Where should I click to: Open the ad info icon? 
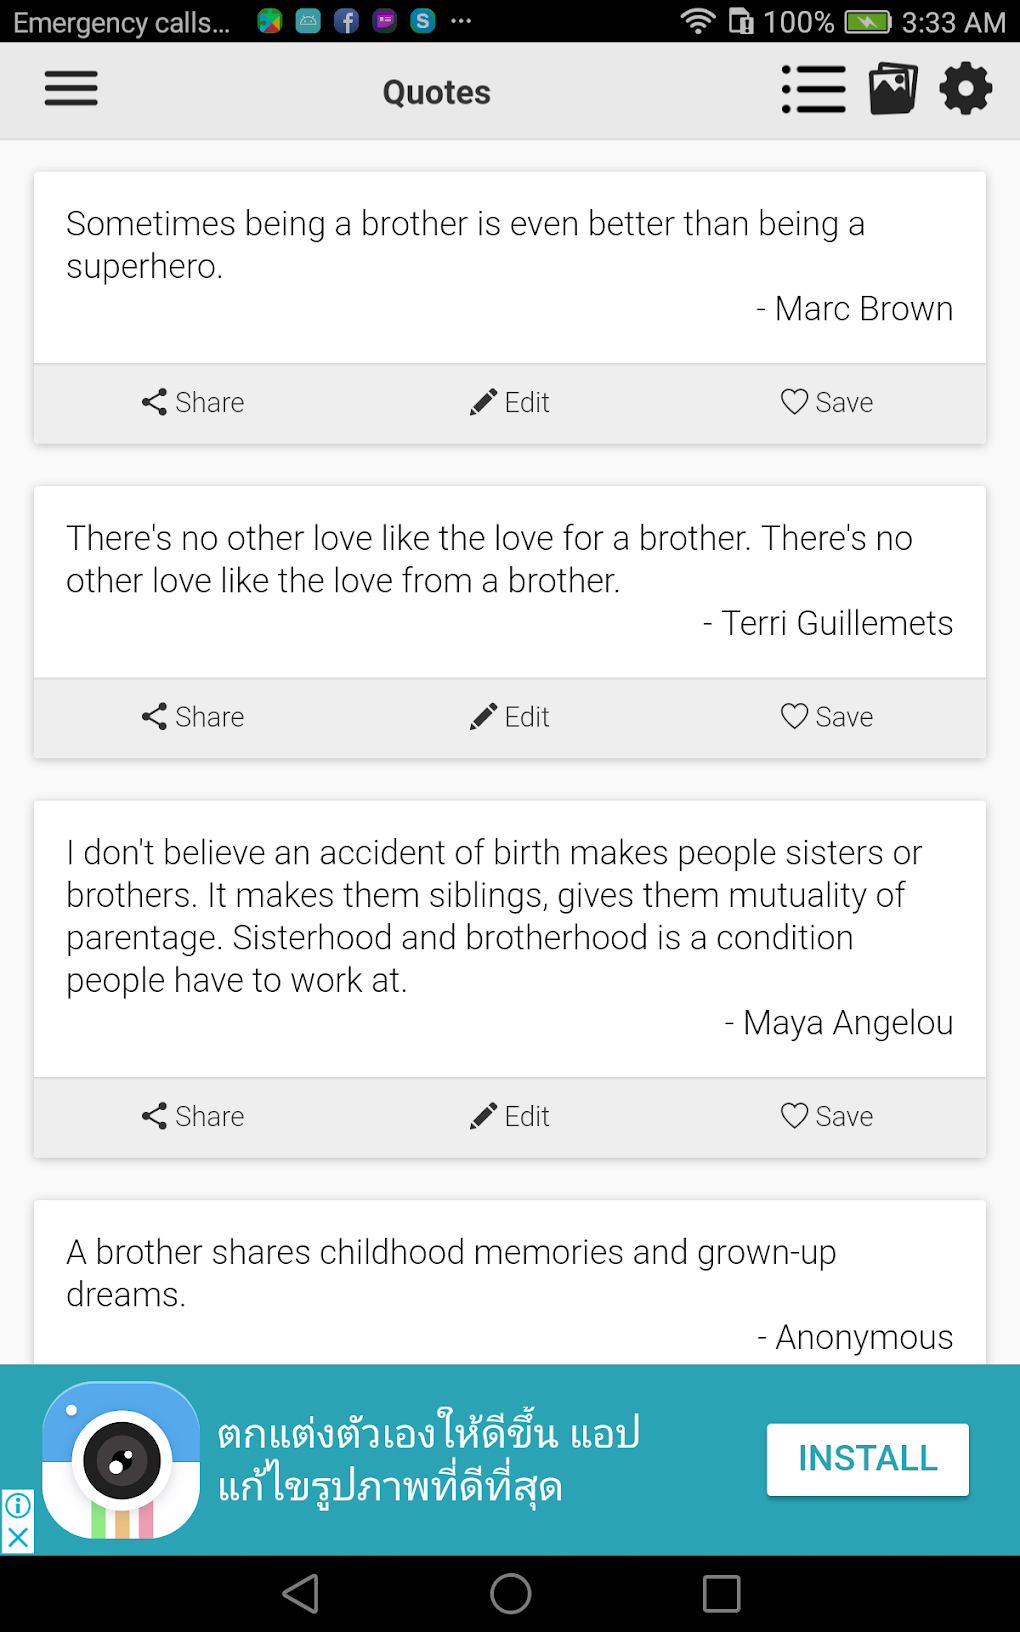pos(18,1504)
